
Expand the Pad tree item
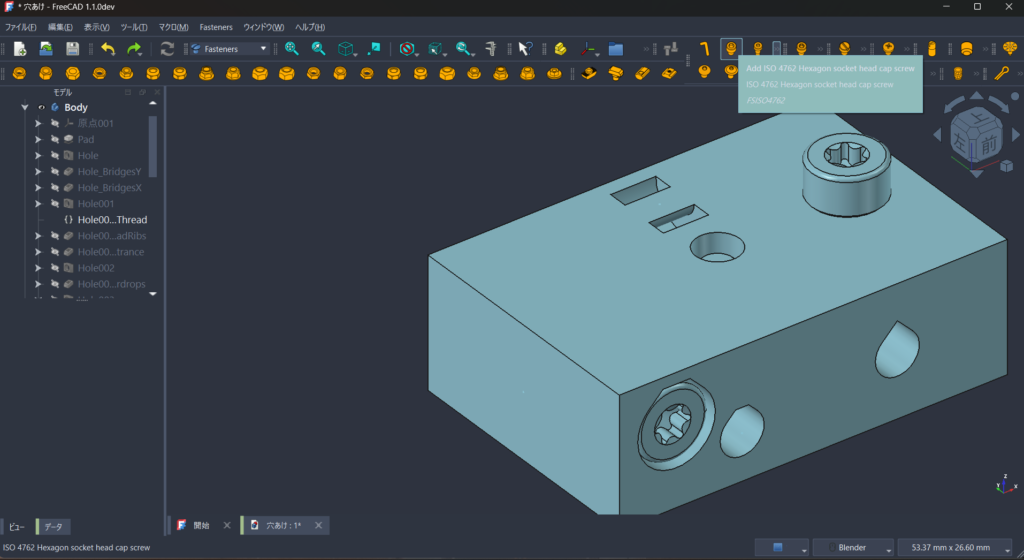[38, 139]
